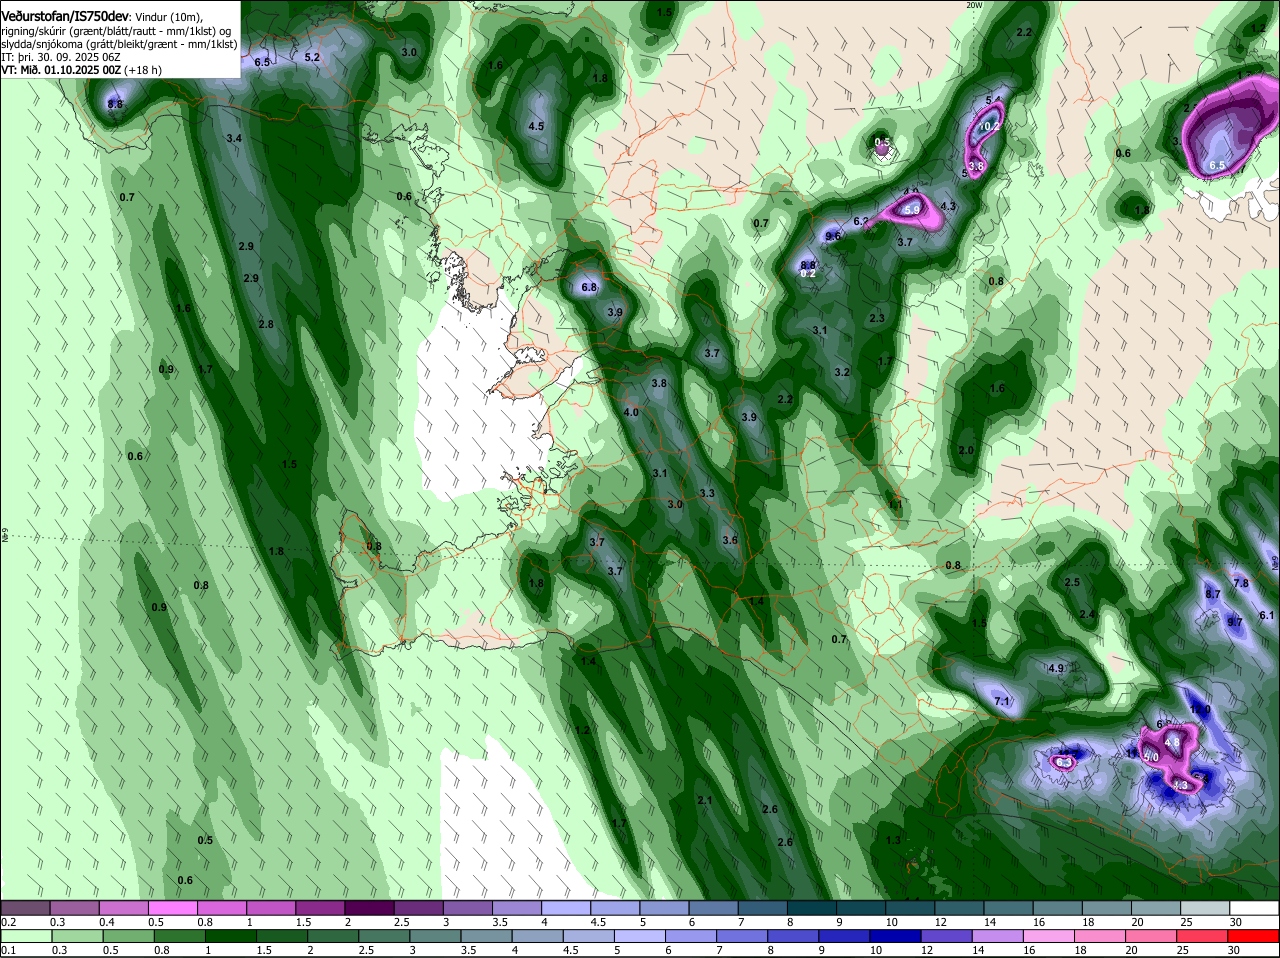Pick the palest green 0.1 swatch in the bottom legend row
The image size is (1280, 958).
coord(26,936)
